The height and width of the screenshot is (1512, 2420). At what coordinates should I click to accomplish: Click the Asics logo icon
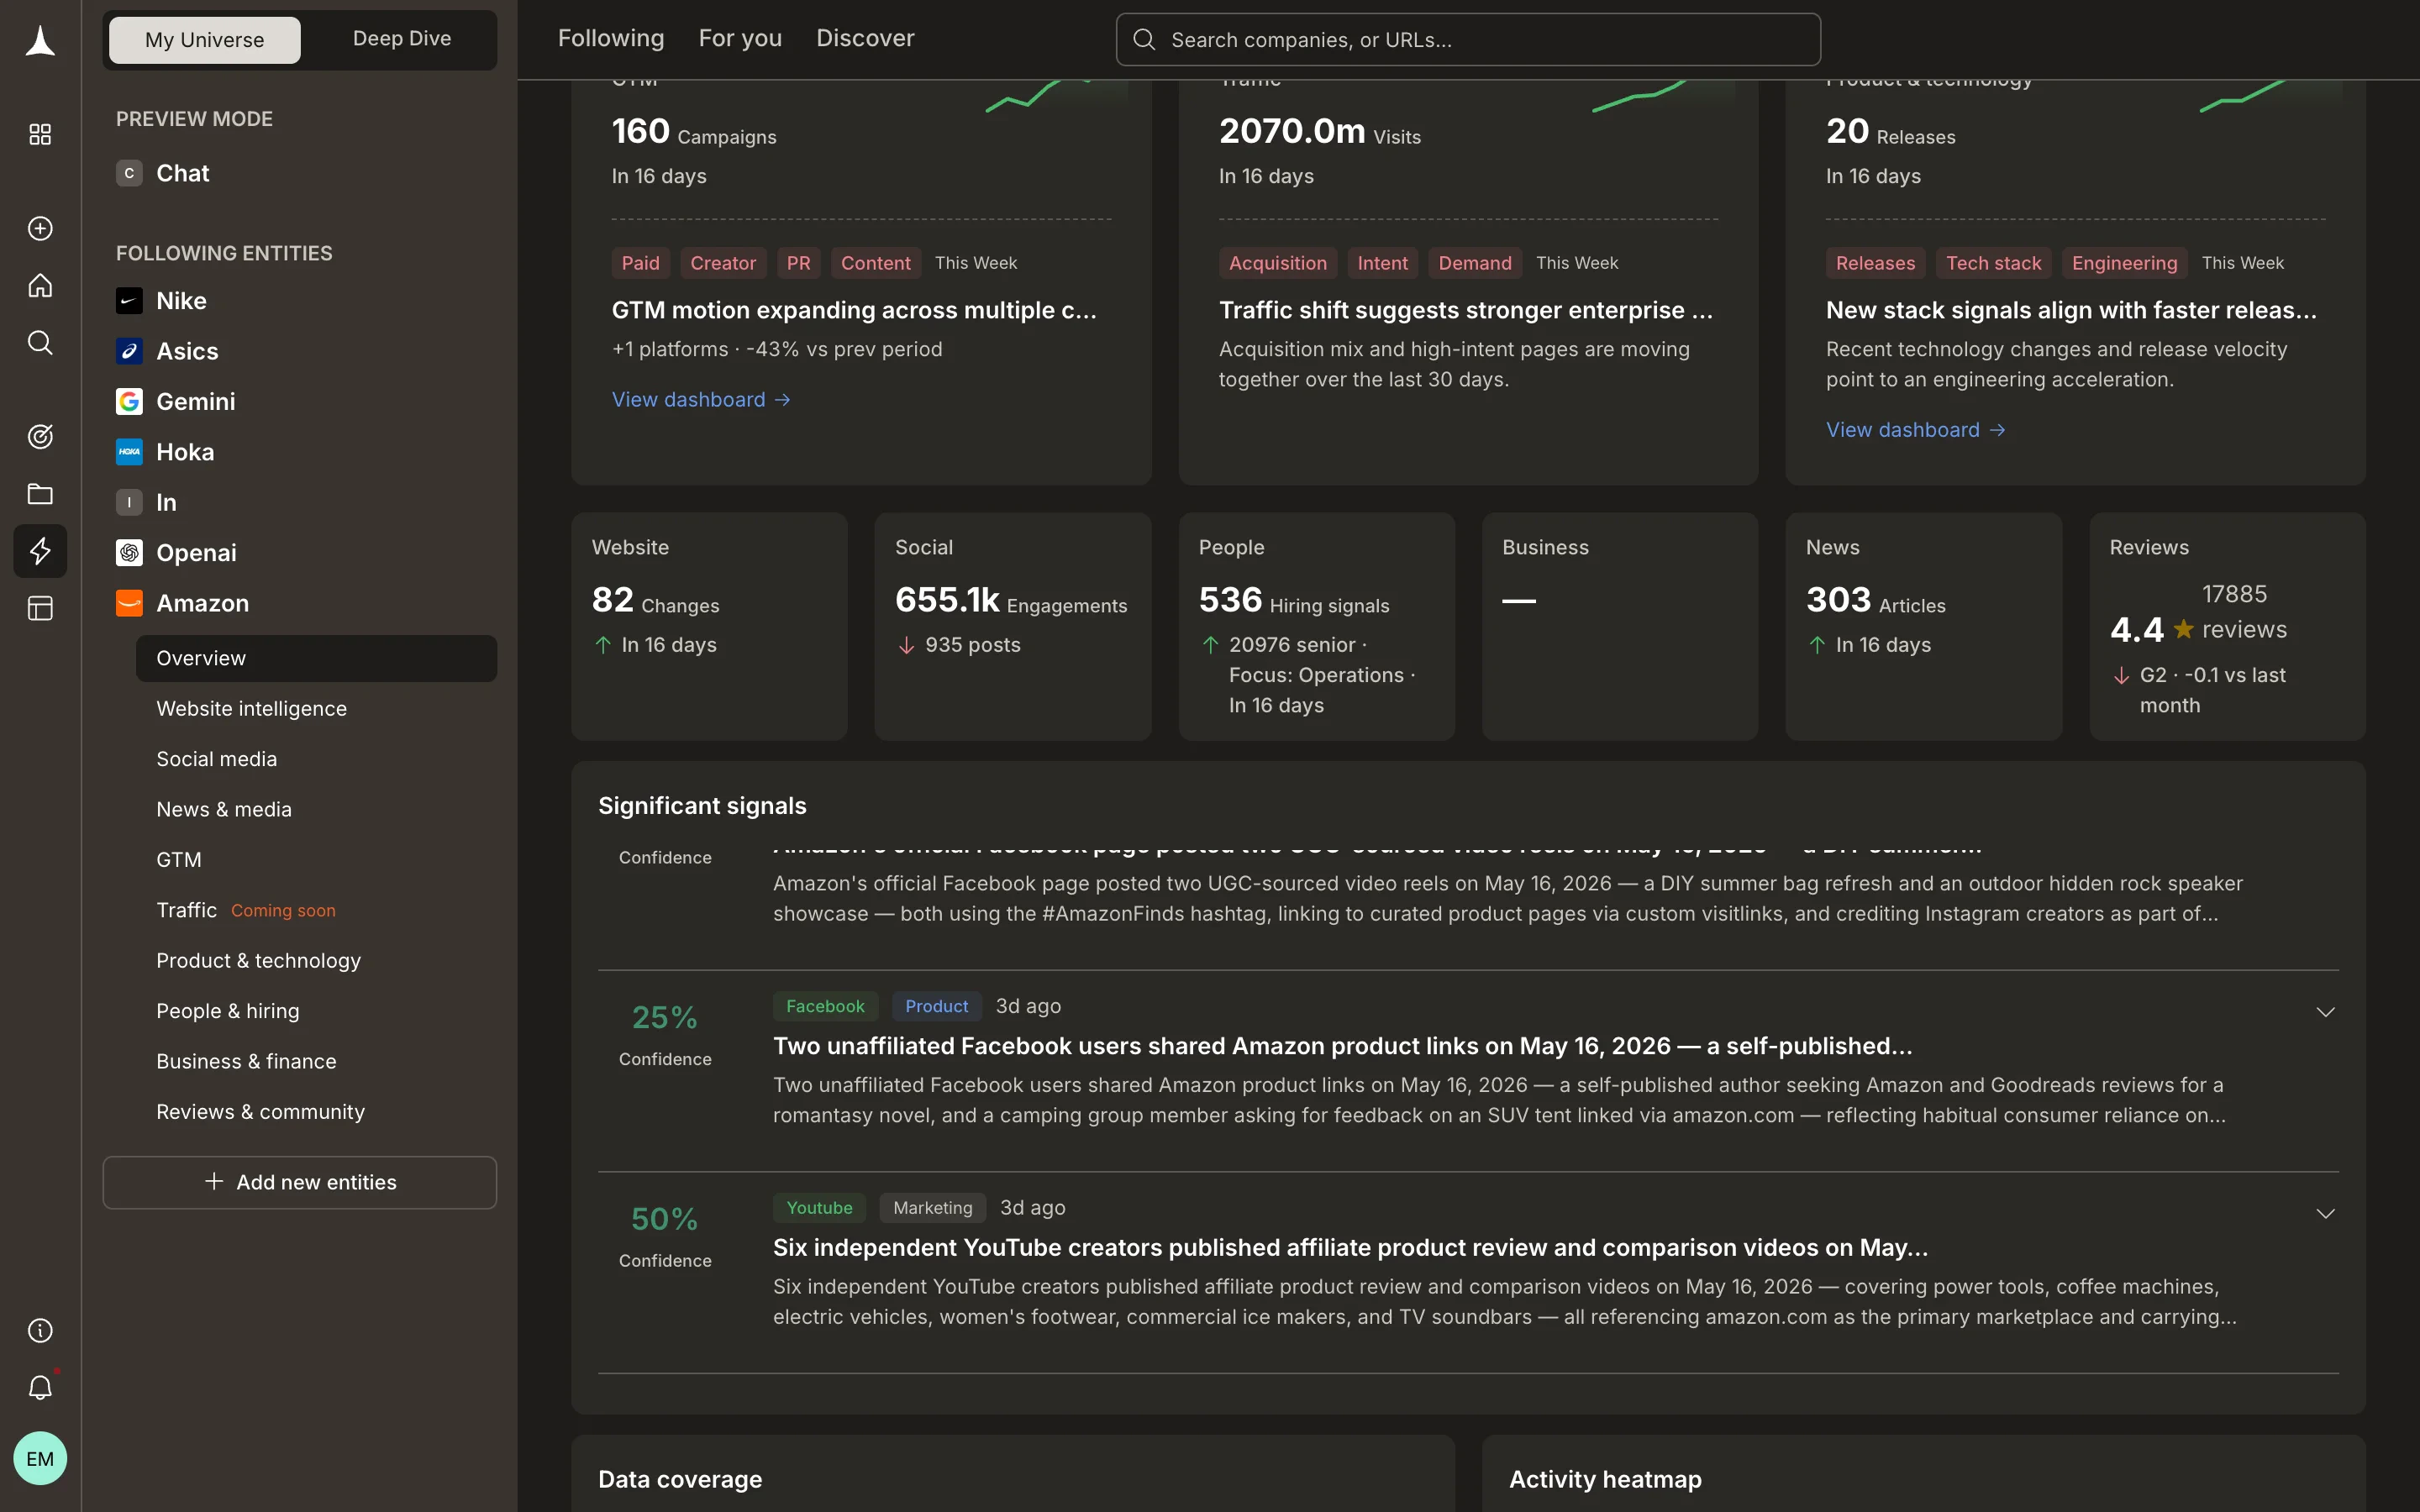click(x=129, y=351)
